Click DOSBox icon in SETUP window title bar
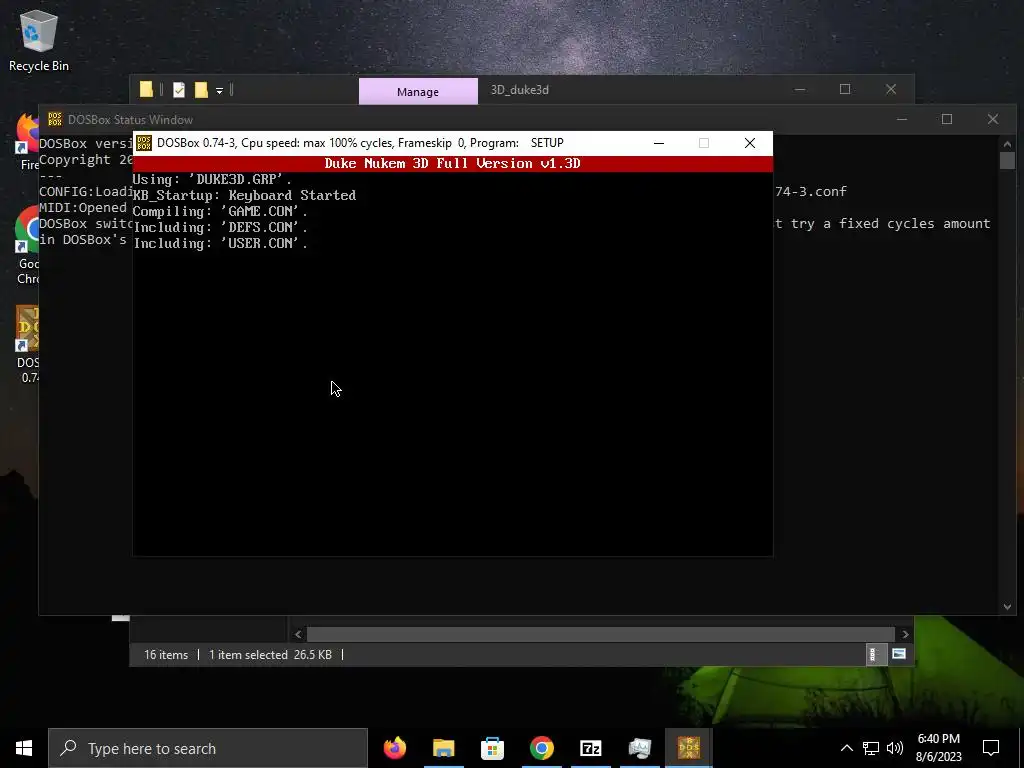Screen dimensions: 1024x768 coord(144,143)
